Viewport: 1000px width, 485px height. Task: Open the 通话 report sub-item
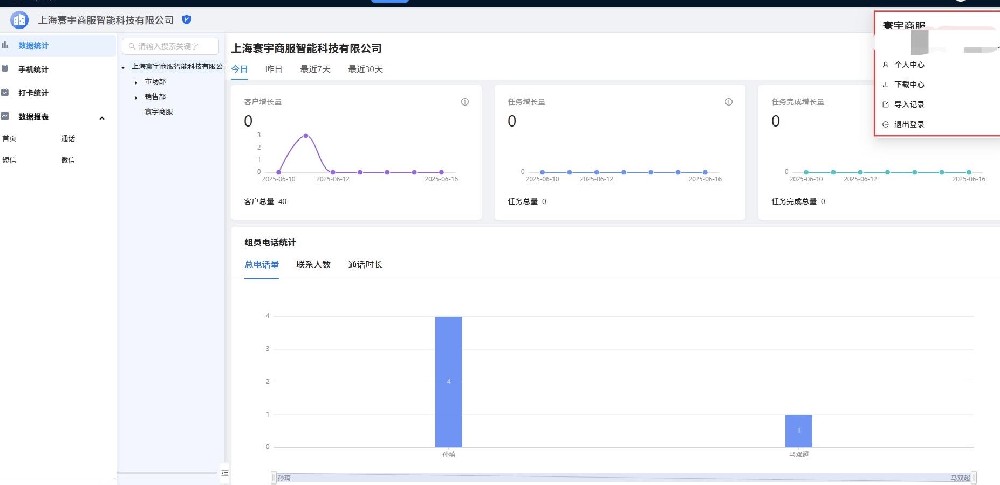click(x=68, y=138)
